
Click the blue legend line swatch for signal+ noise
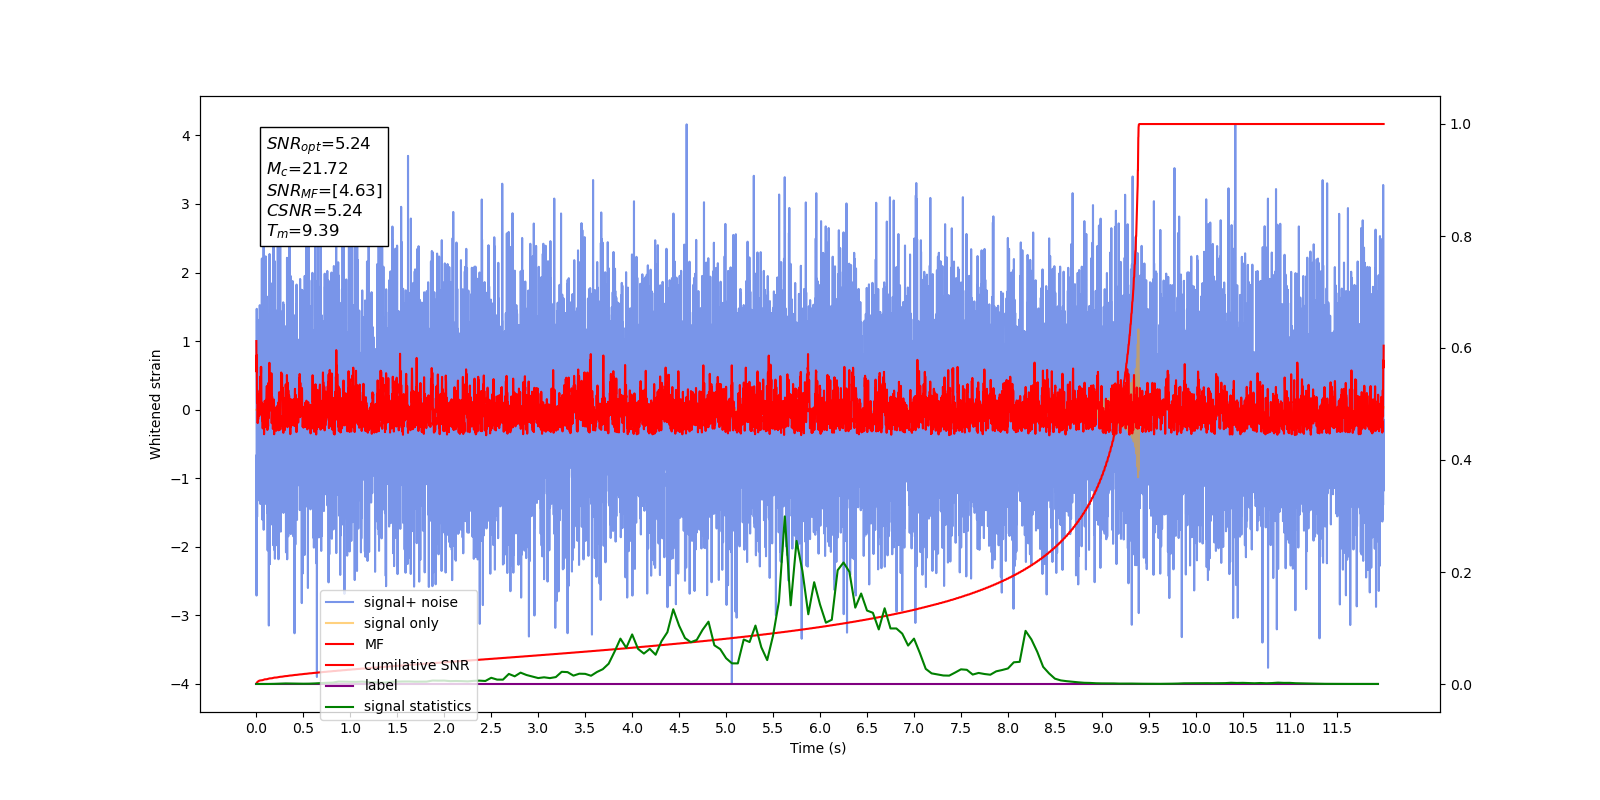click(x=340, y=602)
